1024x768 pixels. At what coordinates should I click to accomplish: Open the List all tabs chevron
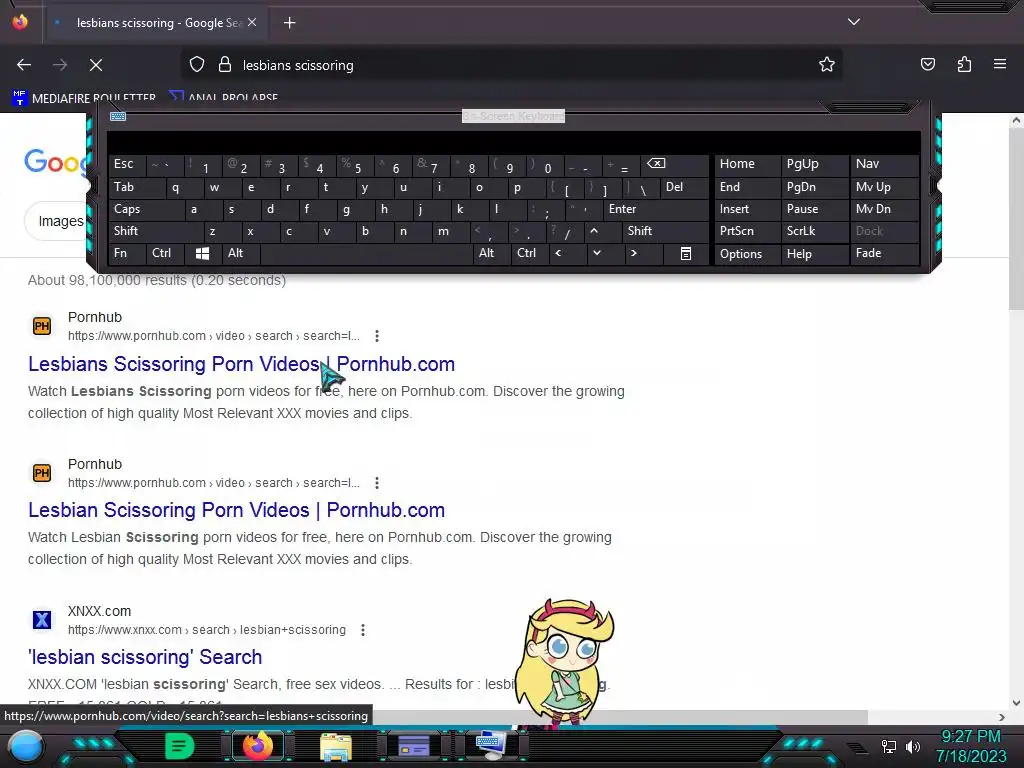pyautogui.click(x=854, y=22)
